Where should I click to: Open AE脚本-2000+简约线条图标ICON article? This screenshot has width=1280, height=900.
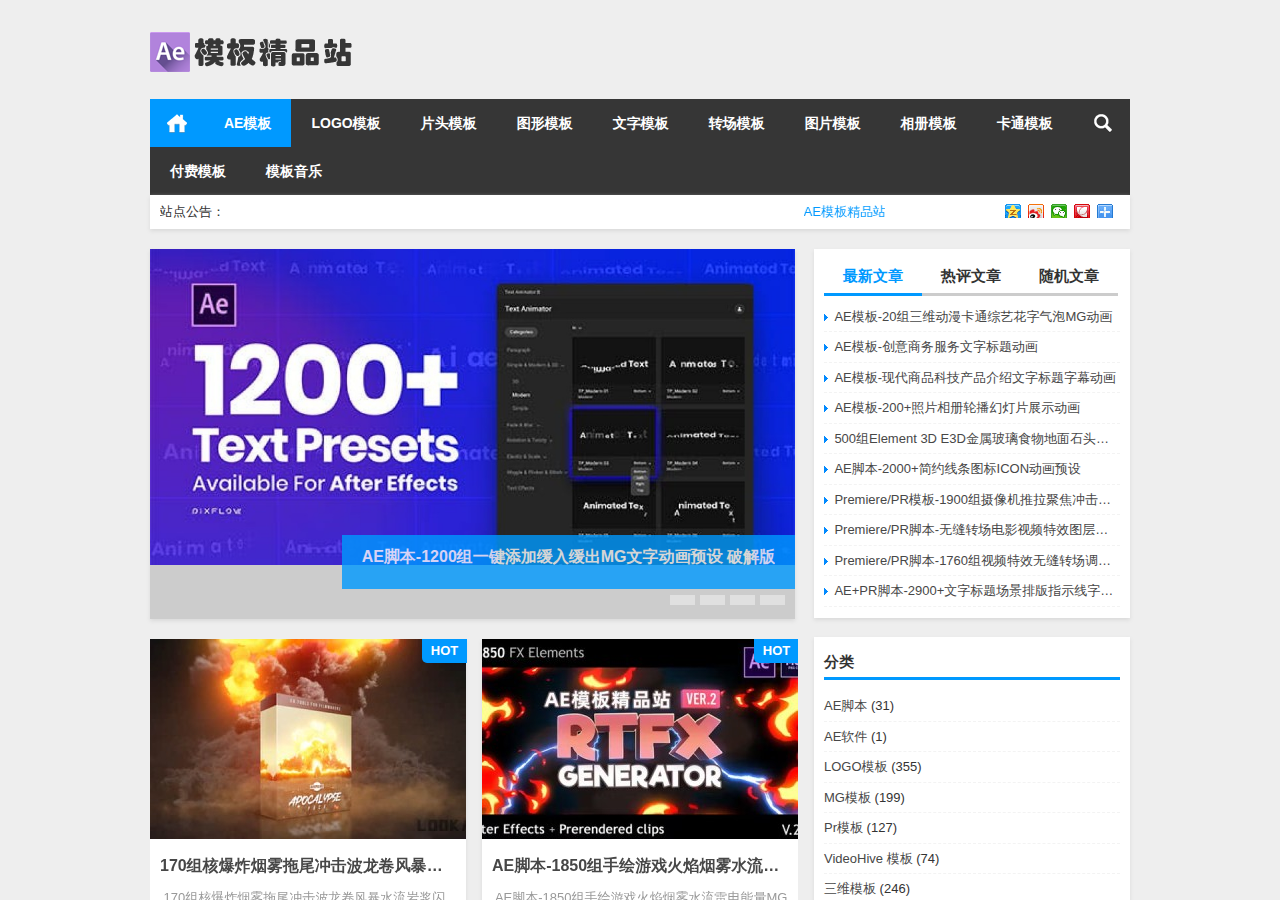(x=957, y=469)
